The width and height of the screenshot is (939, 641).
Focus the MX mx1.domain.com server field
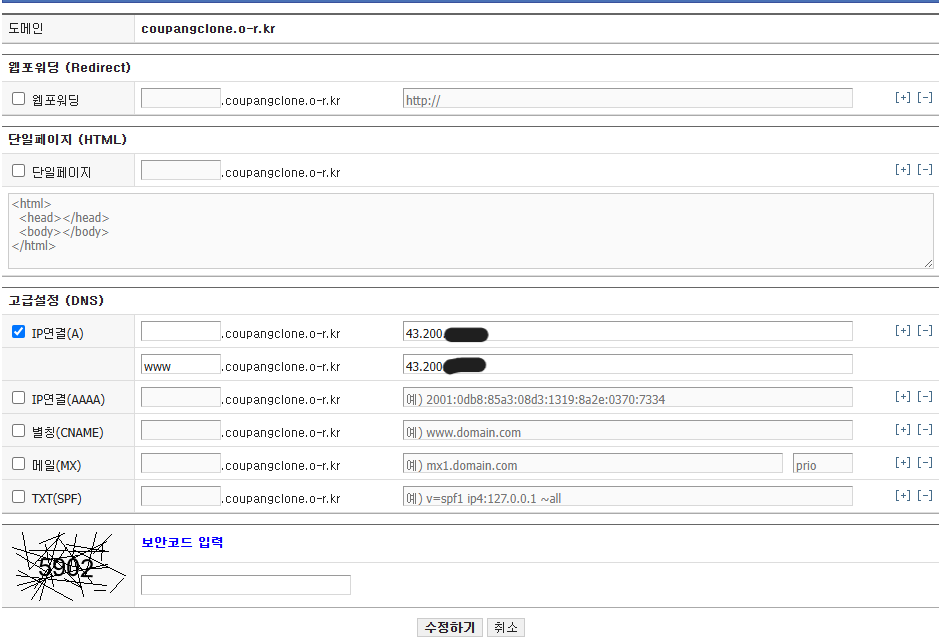click(593, 463)
